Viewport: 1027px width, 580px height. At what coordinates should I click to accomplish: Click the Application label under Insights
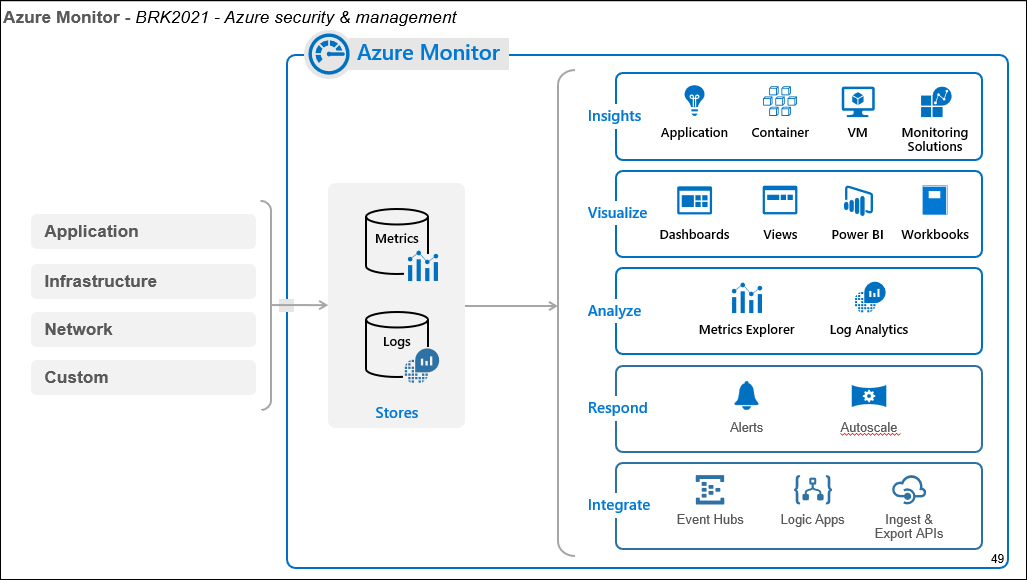(694, 133)
